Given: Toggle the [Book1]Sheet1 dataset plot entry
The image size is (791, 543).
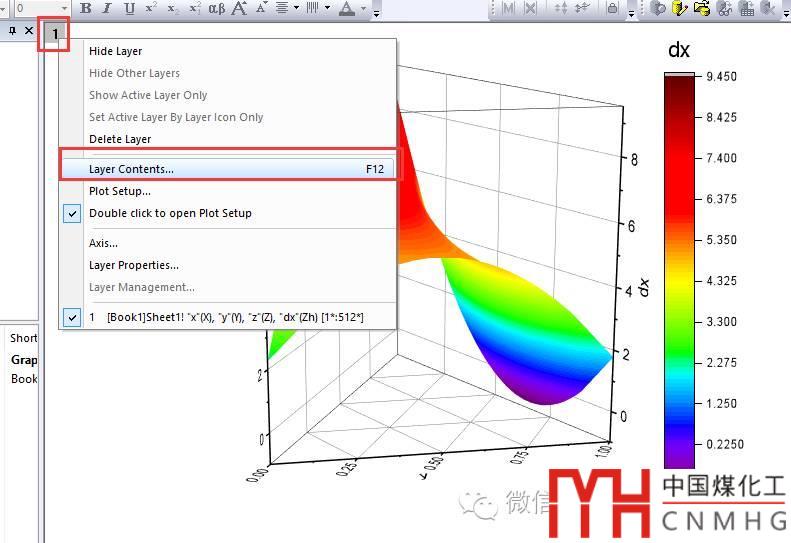Looking at the screenshot, I should click(x=227, y=317).
